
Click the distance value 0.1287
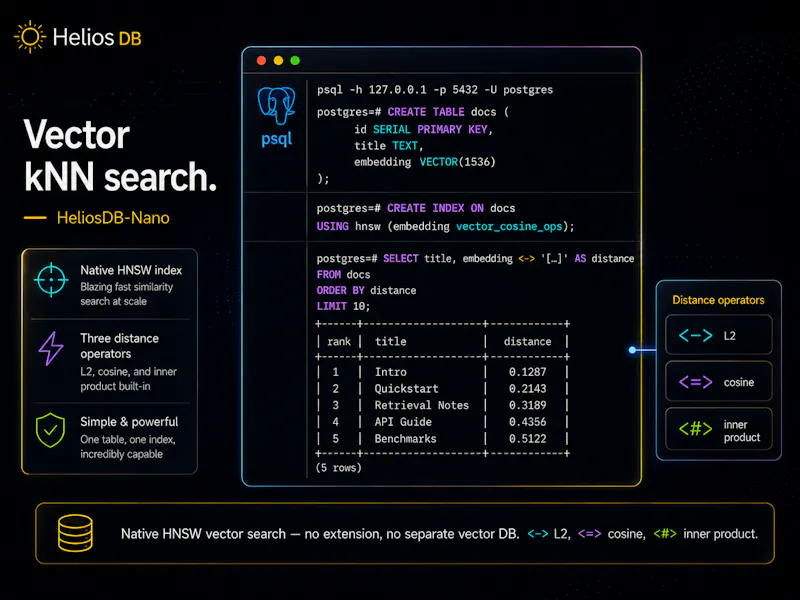click(x=528, y=372)
